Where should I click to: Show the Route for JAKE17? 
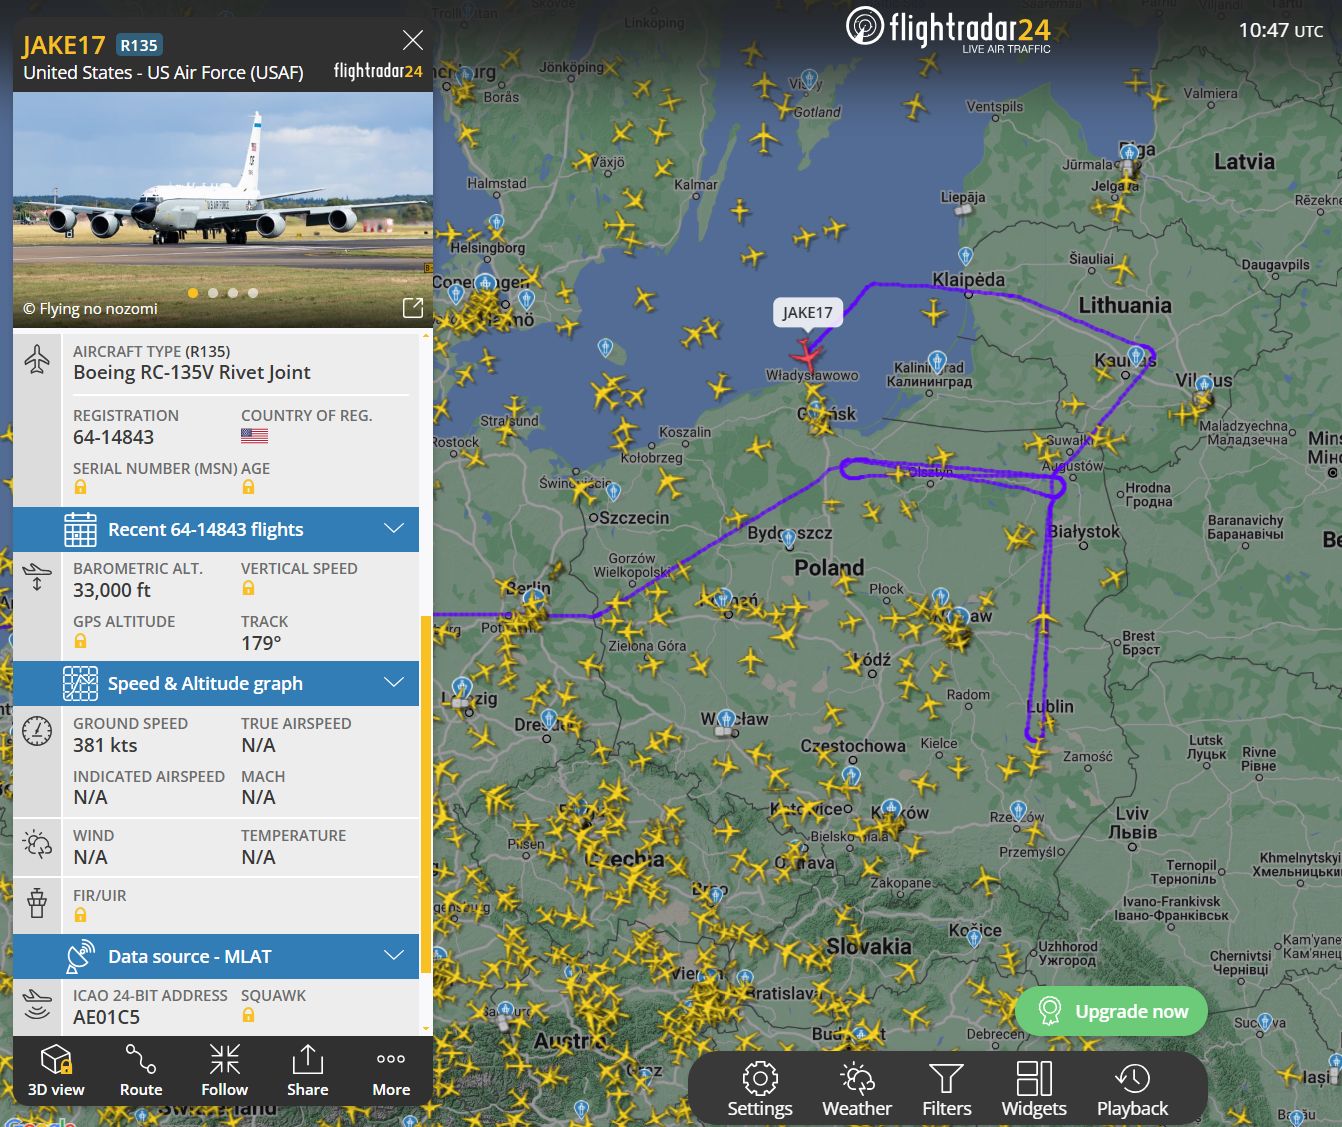pos(141,1070)
